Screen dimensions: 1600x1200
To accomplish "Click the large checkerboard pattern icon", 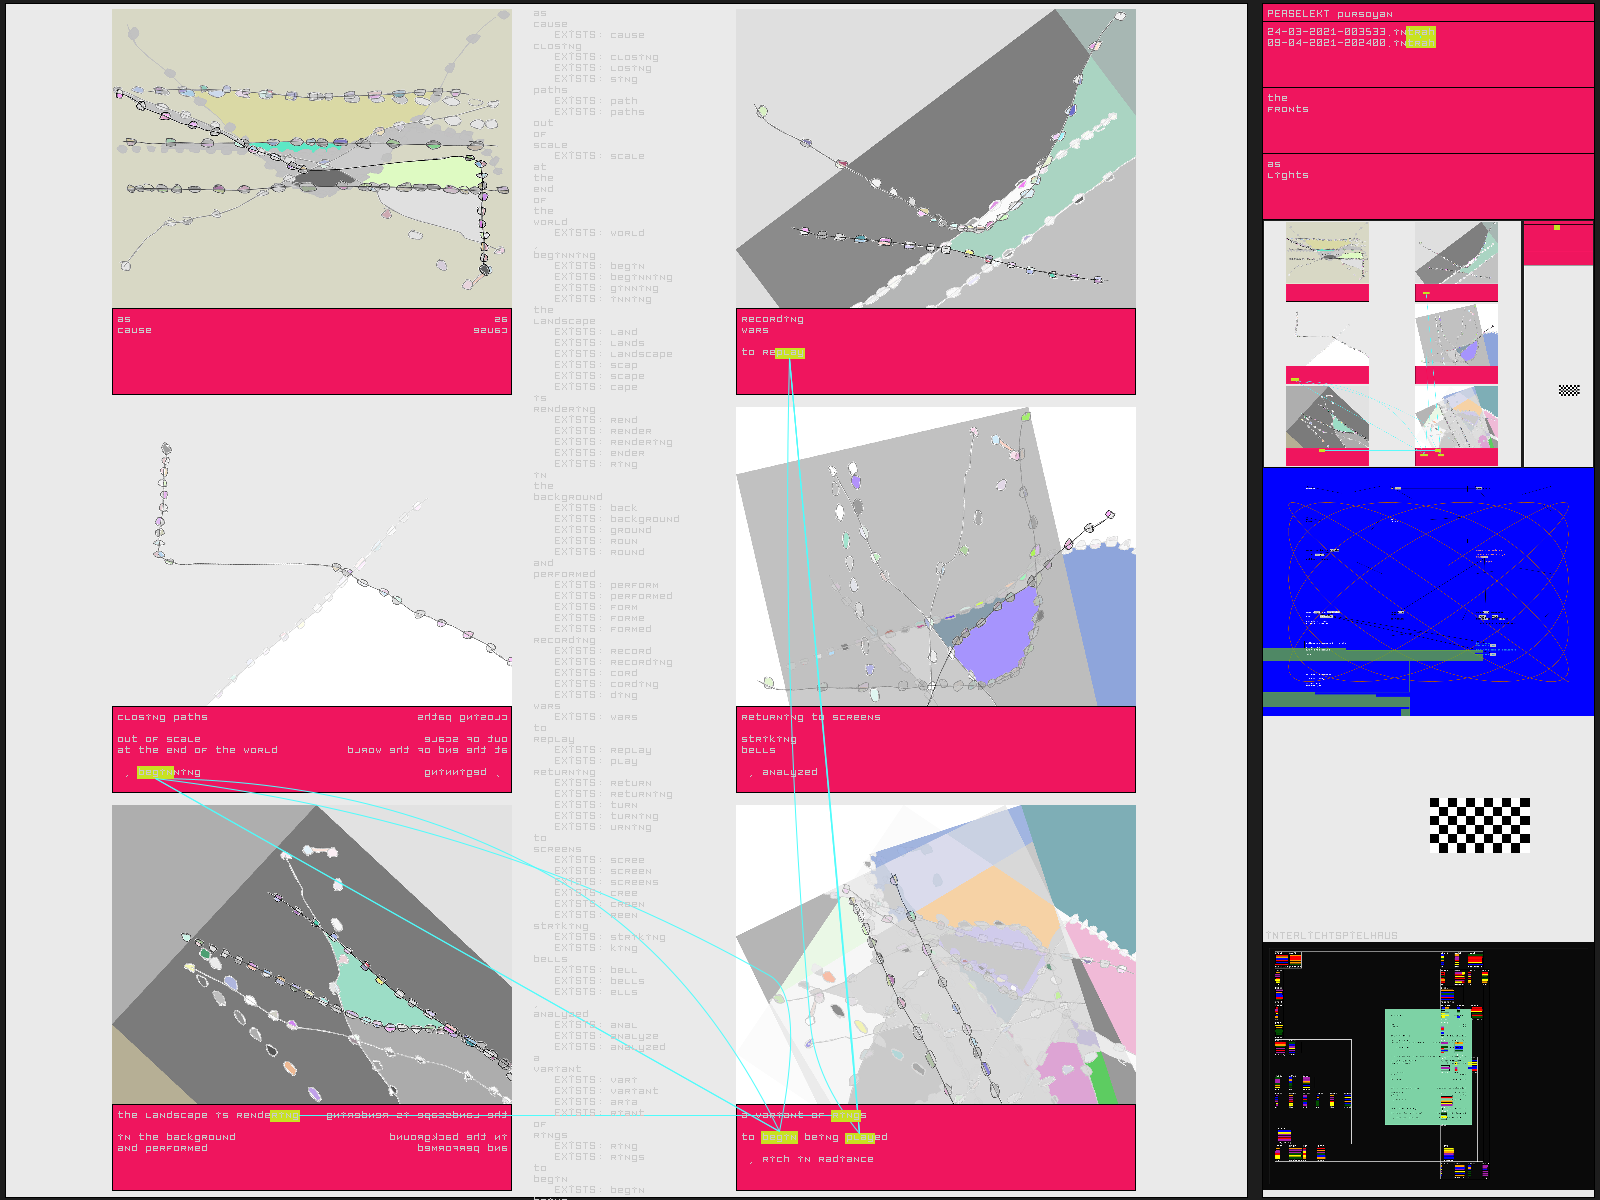I will 1479,825.
